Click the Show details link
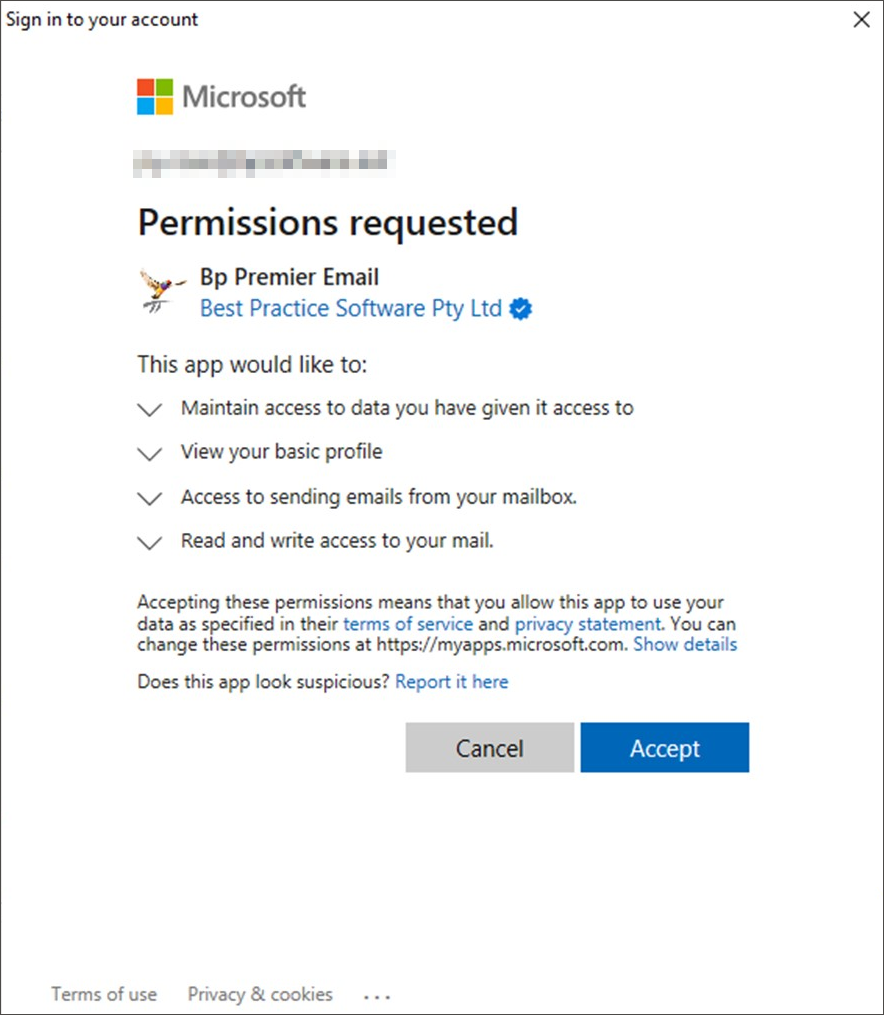The width and height of the screenshot is (884, 1015). tap(685, 645)
